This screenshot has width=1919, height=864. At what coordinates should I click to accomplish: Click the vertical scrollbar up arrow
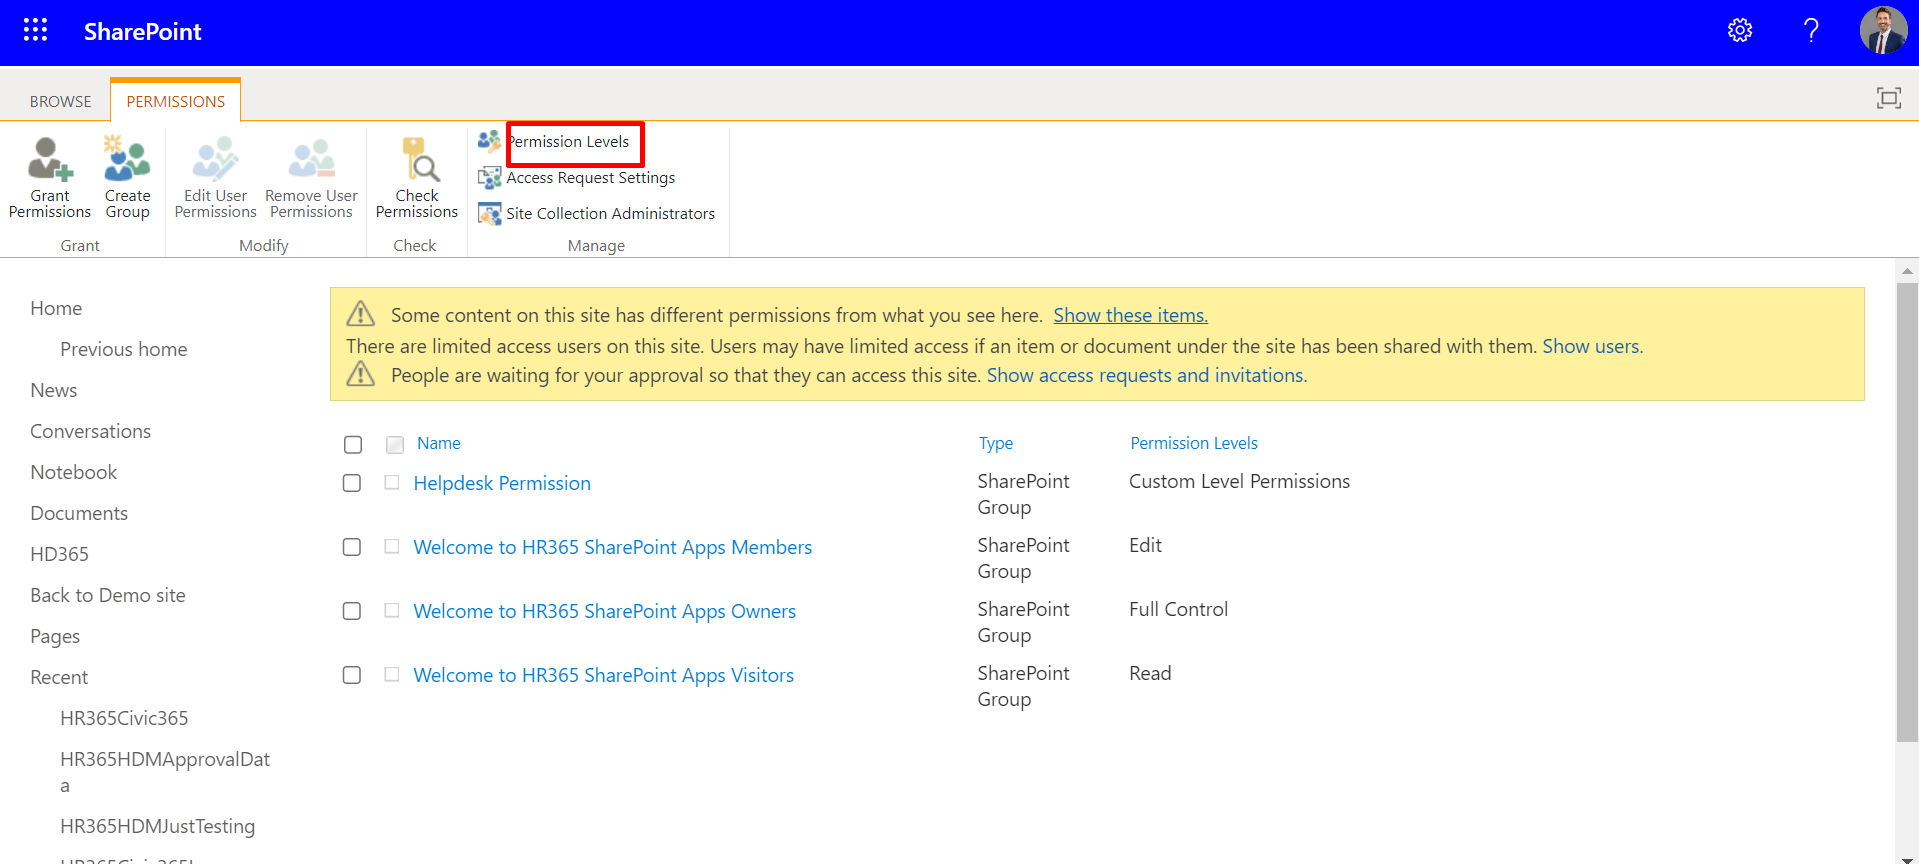point(1907,270)
